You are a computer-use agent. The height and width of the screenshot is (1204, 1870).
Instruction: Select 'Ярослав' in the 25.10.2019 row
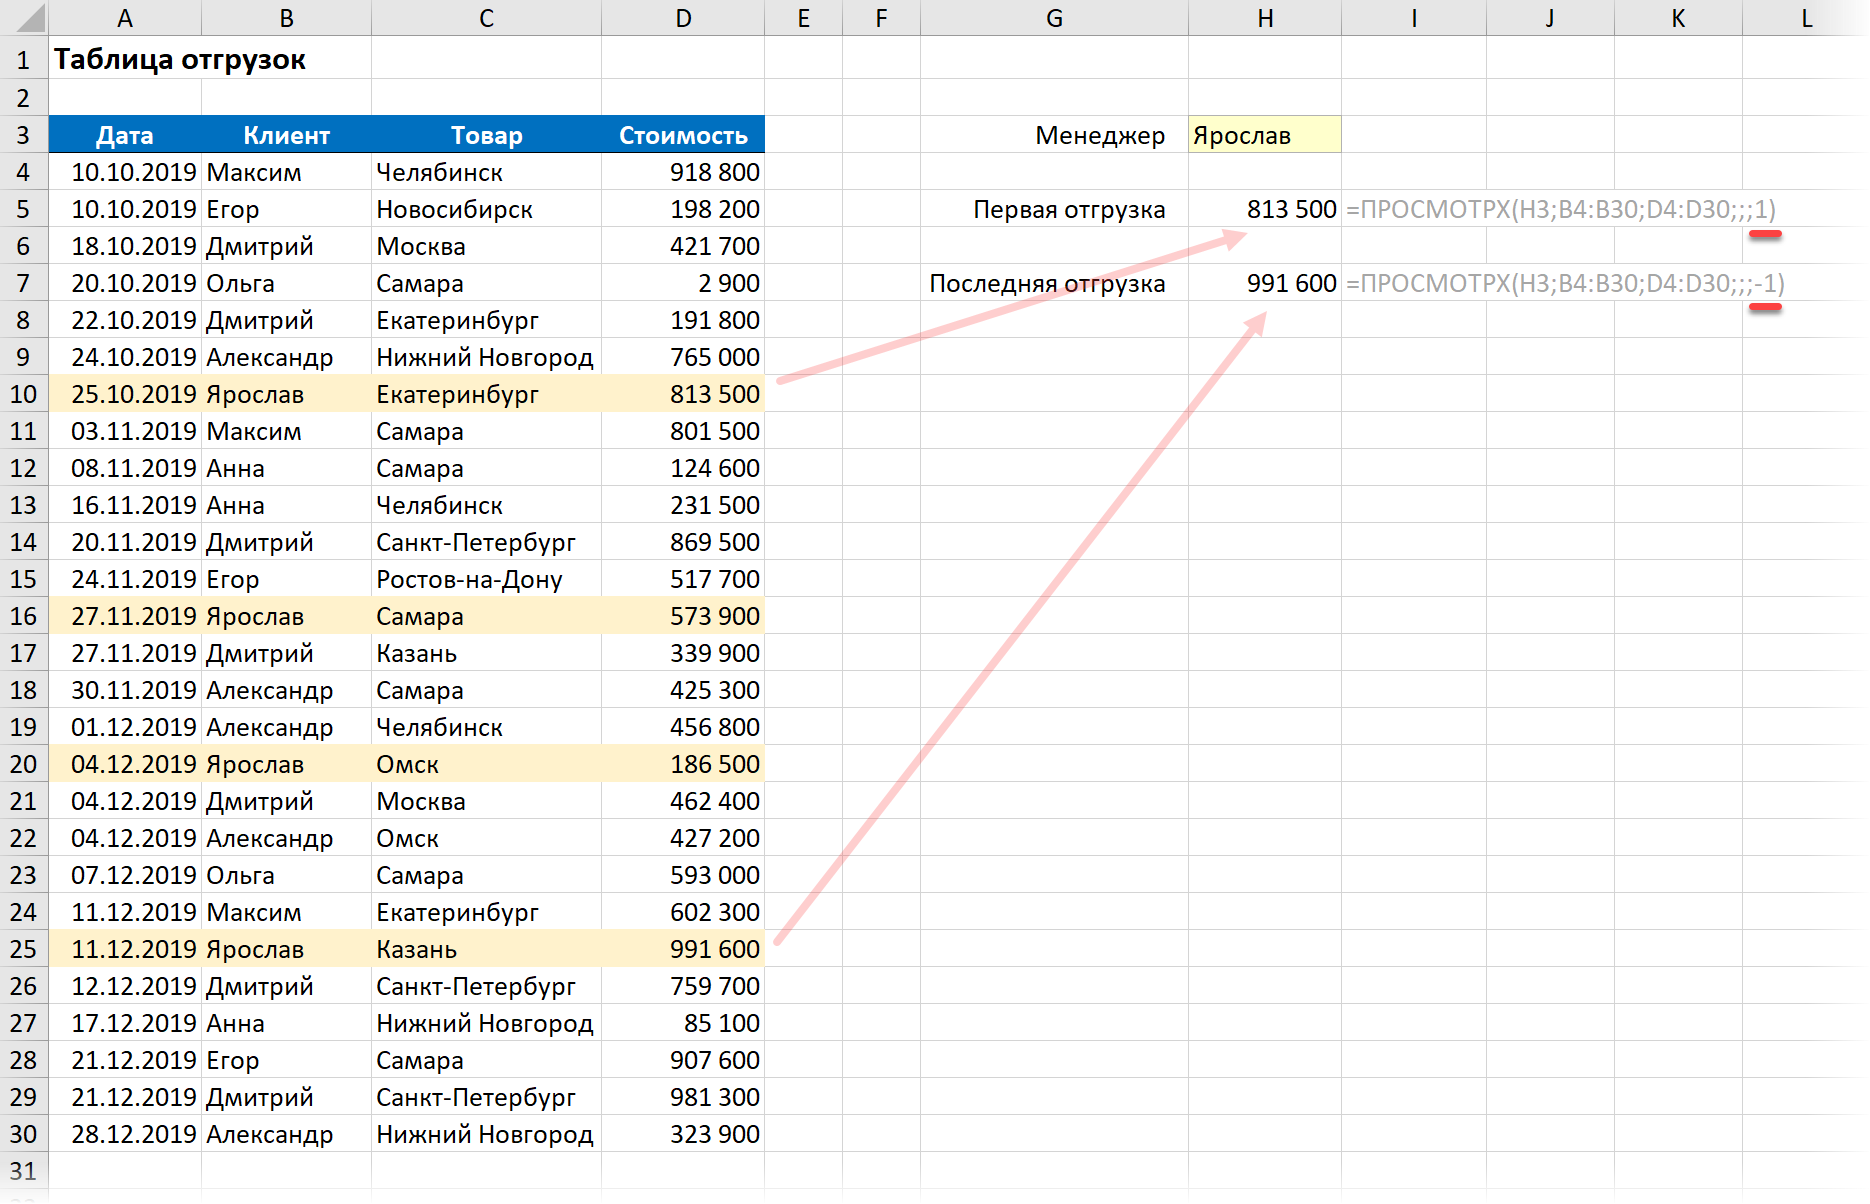(286, 394)
